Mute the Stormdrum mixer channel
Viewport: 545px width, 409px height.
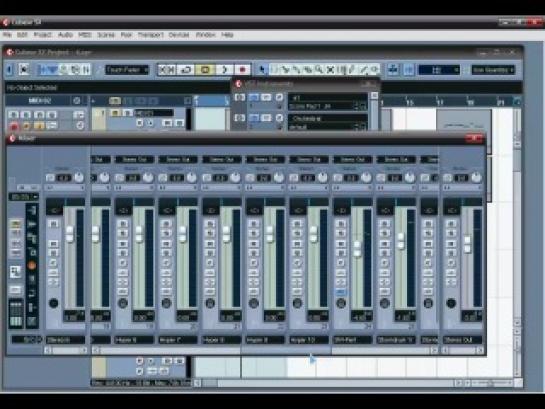point(384,223)
